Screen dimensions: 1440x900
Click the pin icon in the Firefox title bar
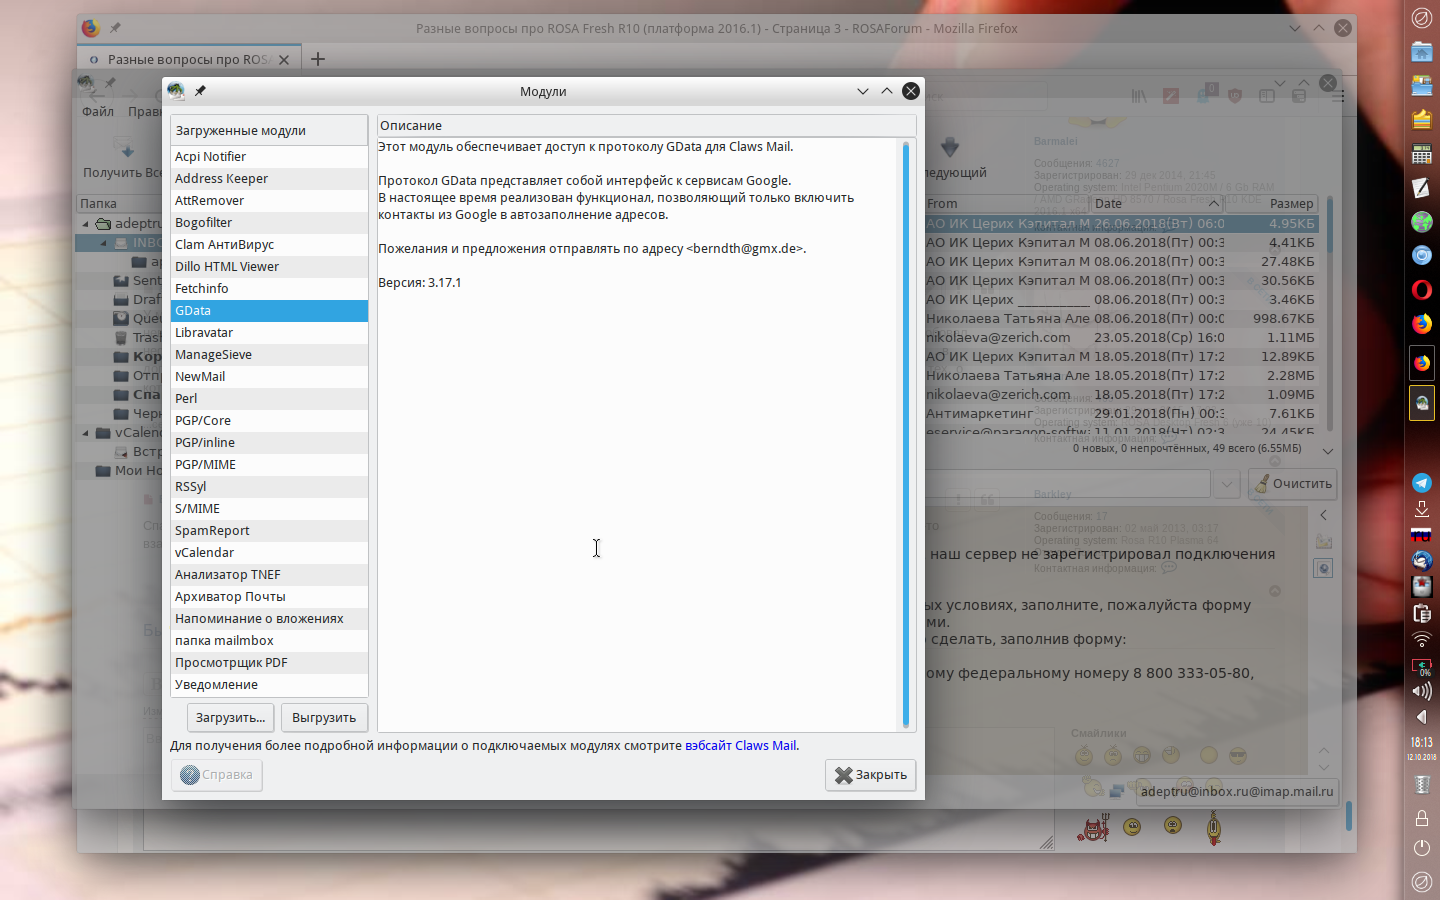pyautogui.click(x=115, y=28)
